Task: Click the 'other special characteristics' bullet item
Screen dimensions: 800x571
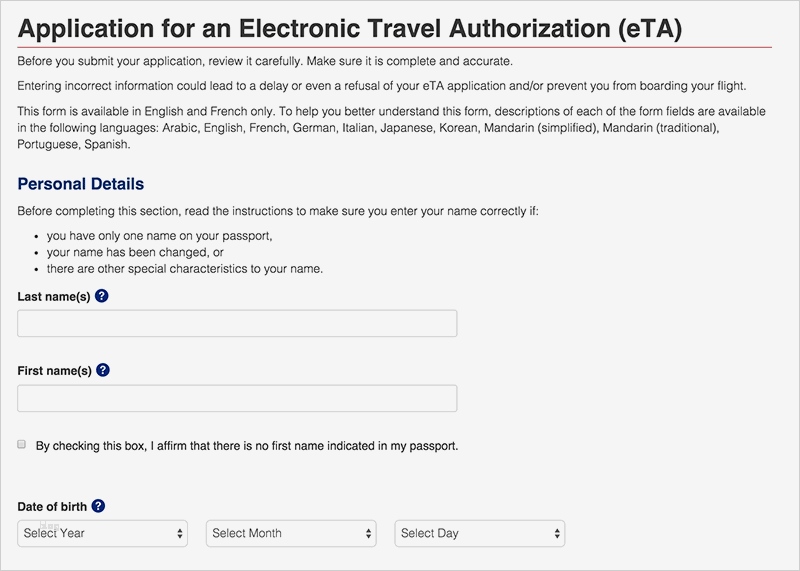Action: pyautogui.click(x=184, y=269)
